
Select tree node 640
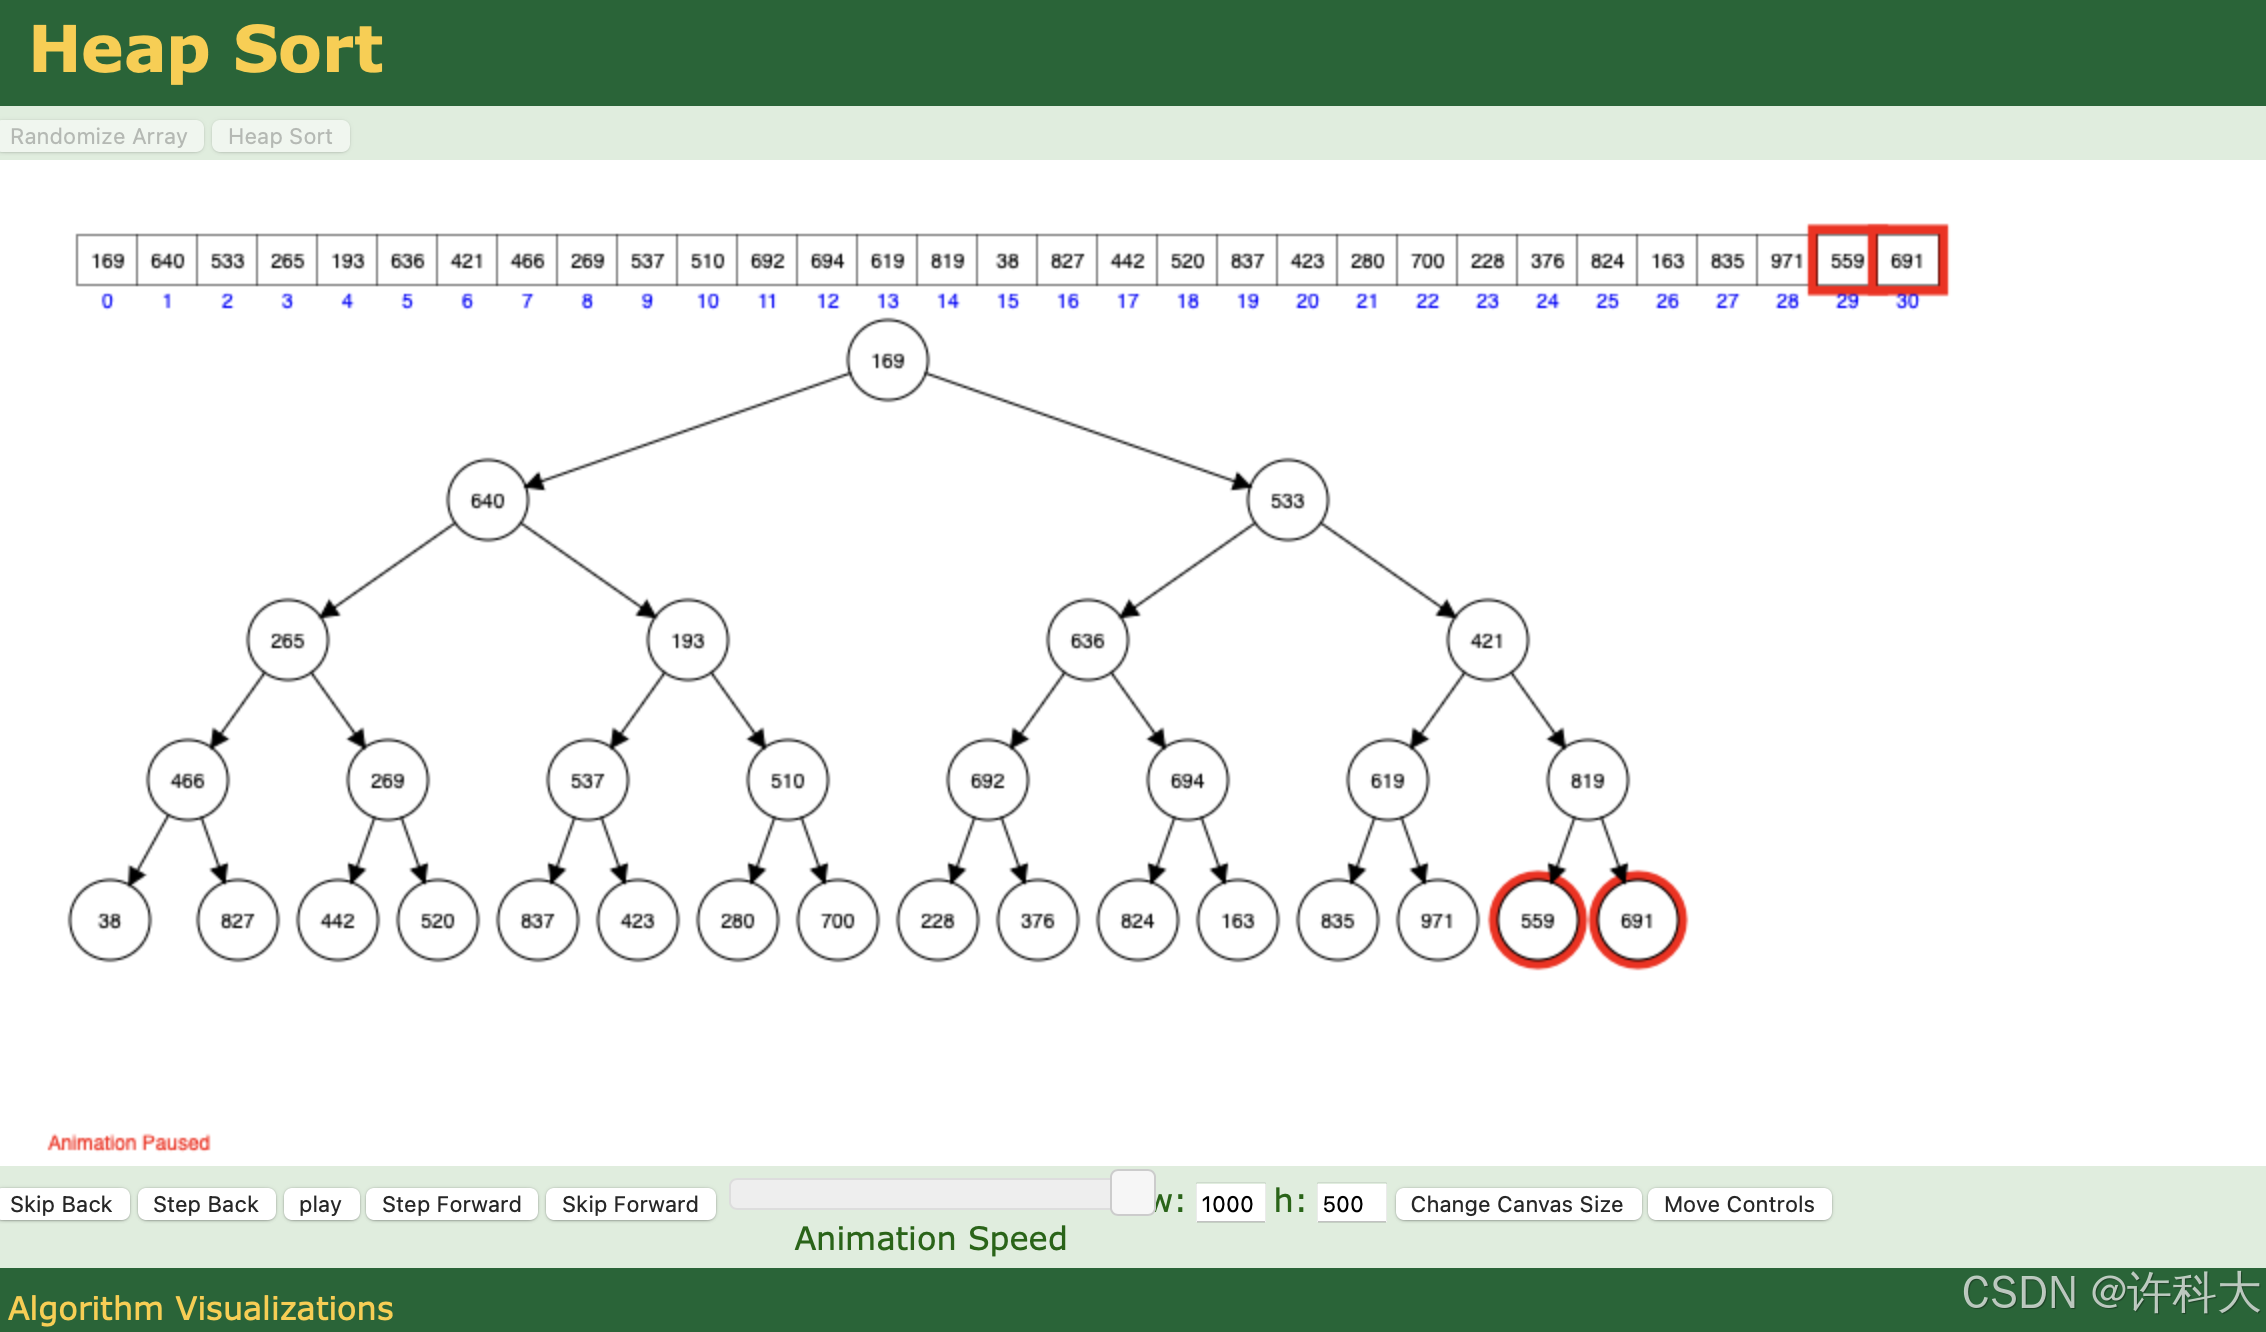tap(487, 500)
